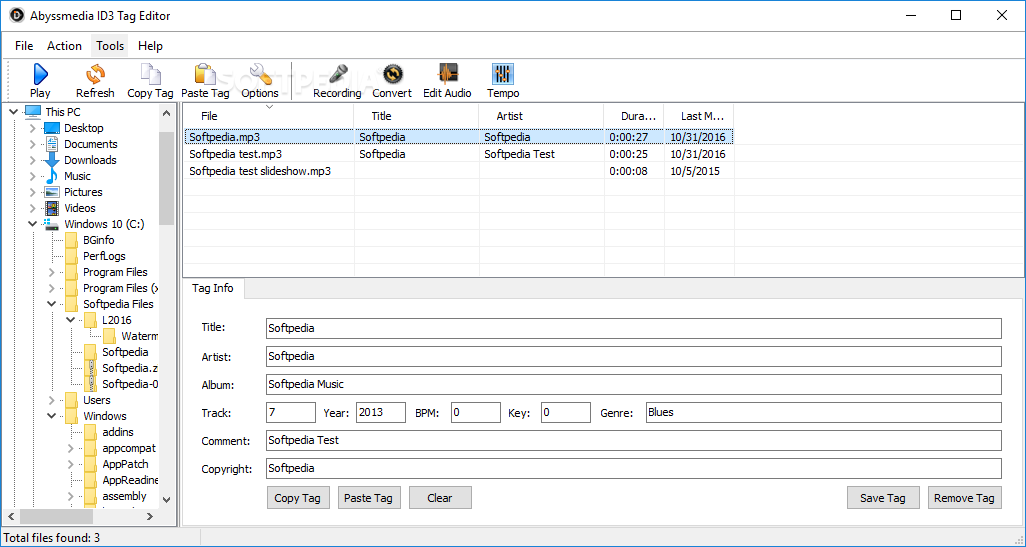The image size is (1026, 547).
Task: Click the Paste Tag button below form
Action: coord(368,498)
